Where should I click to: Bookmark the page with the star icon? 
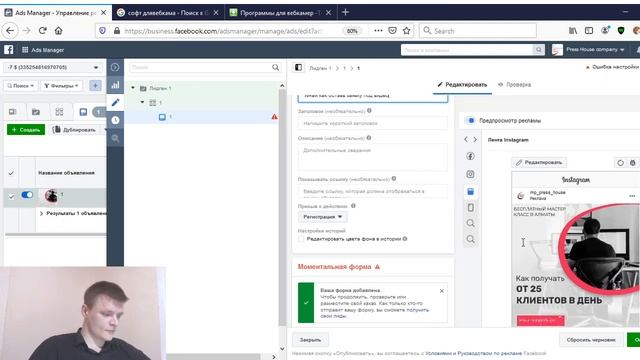point(406,31)
